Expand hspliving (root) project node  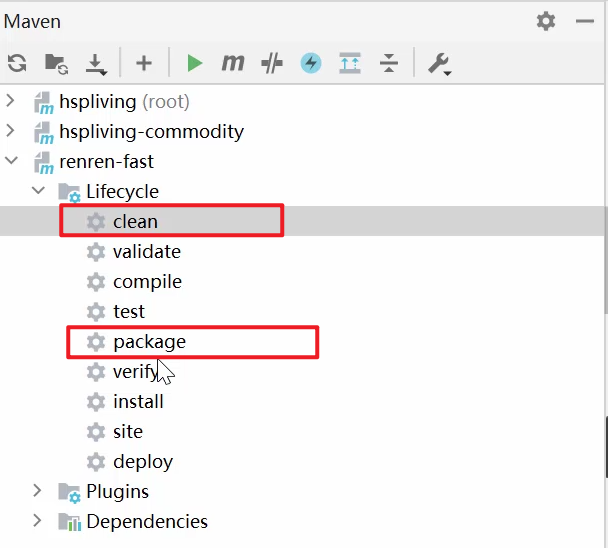10,101
